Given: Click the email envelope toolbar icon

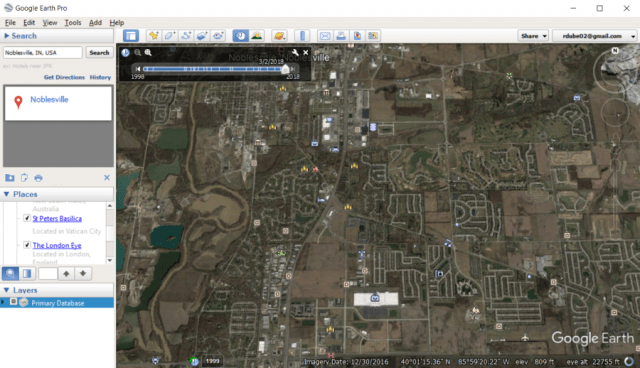Looking at the screenshot, I should click(325, 36).
